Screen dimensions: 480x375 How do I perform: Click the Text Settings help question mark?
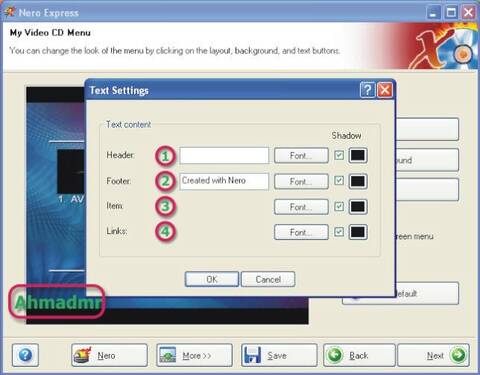click(x=367, y=90)
